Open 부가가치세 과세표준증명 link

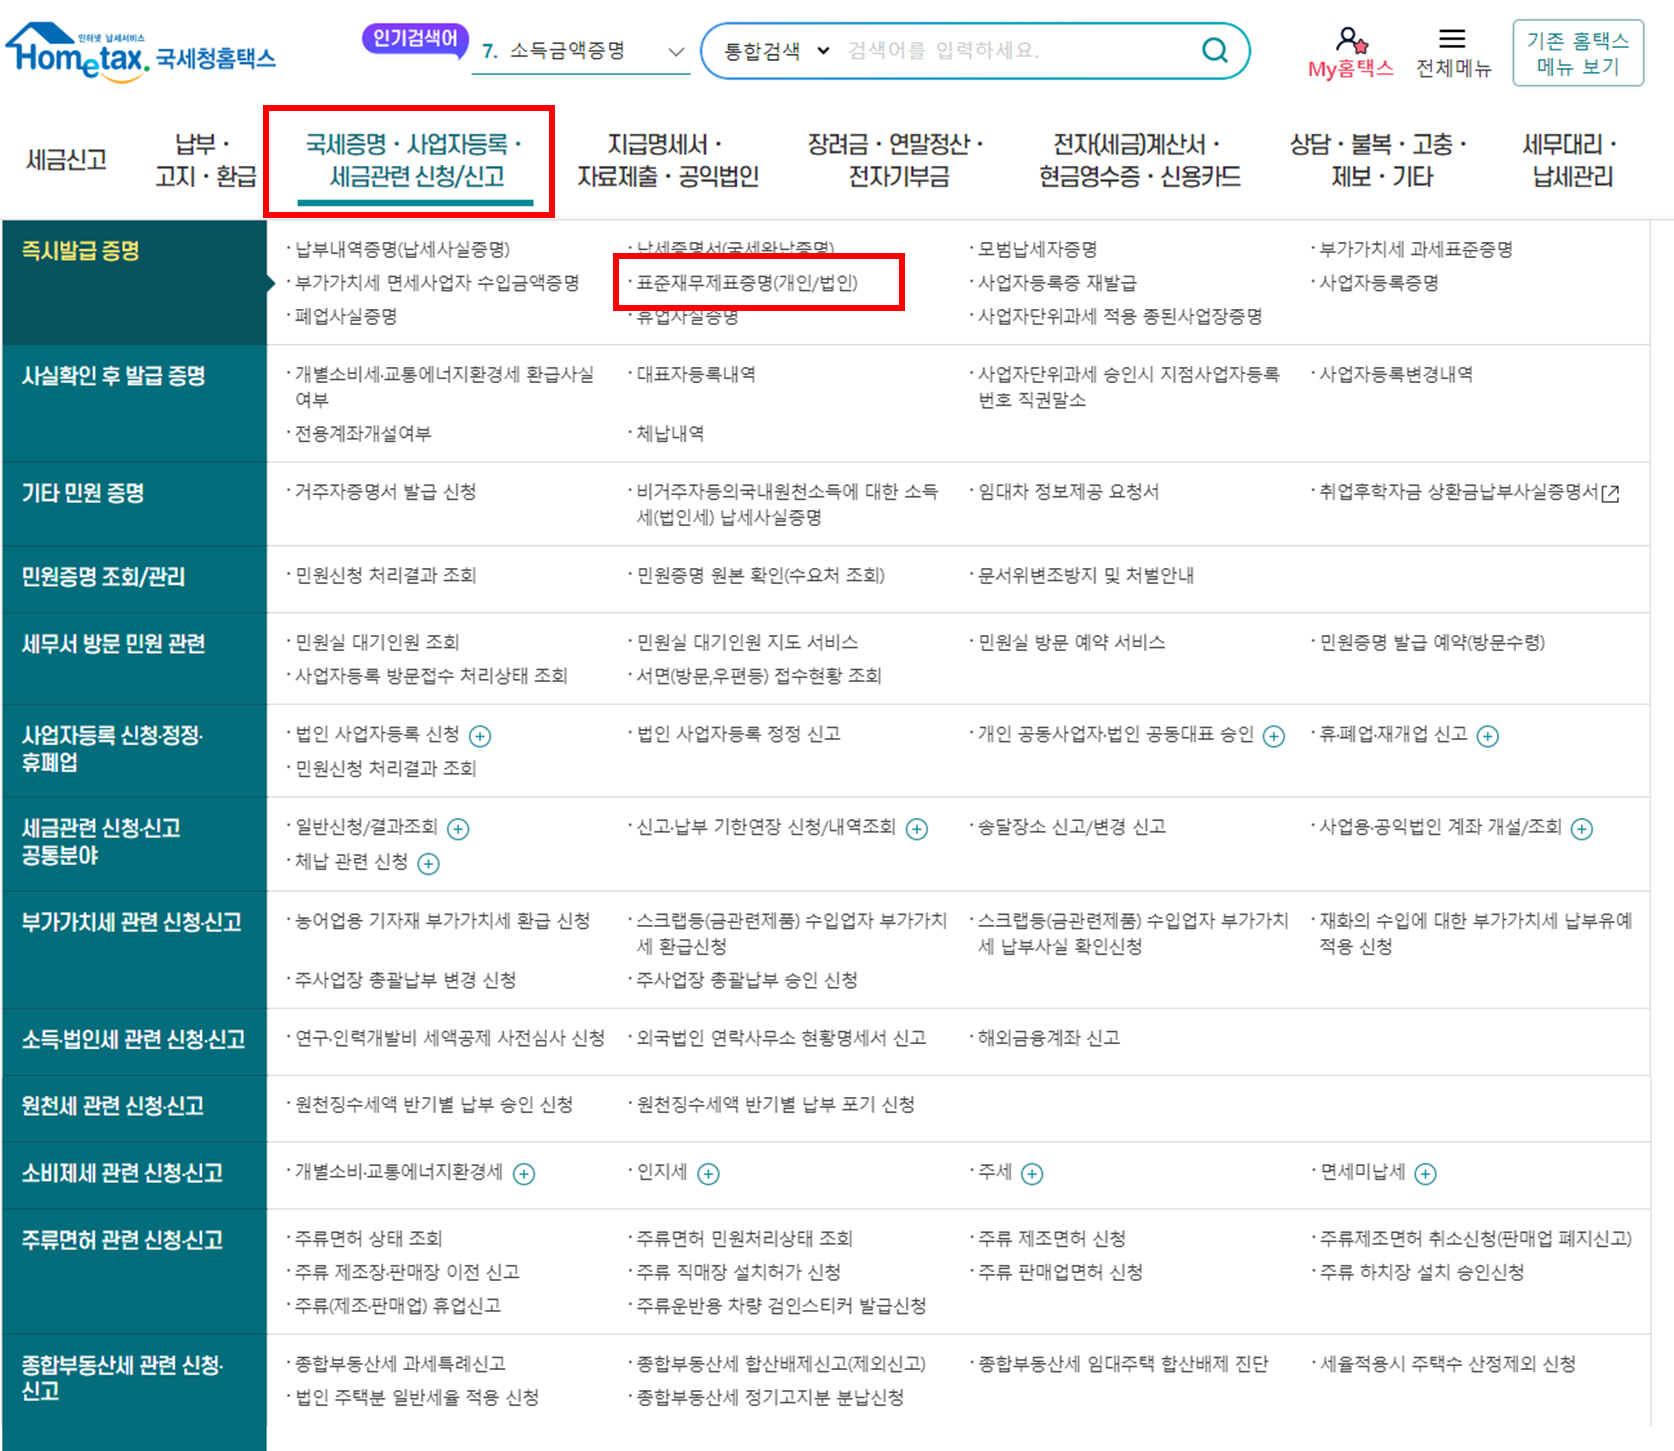tap(1416, 249)
